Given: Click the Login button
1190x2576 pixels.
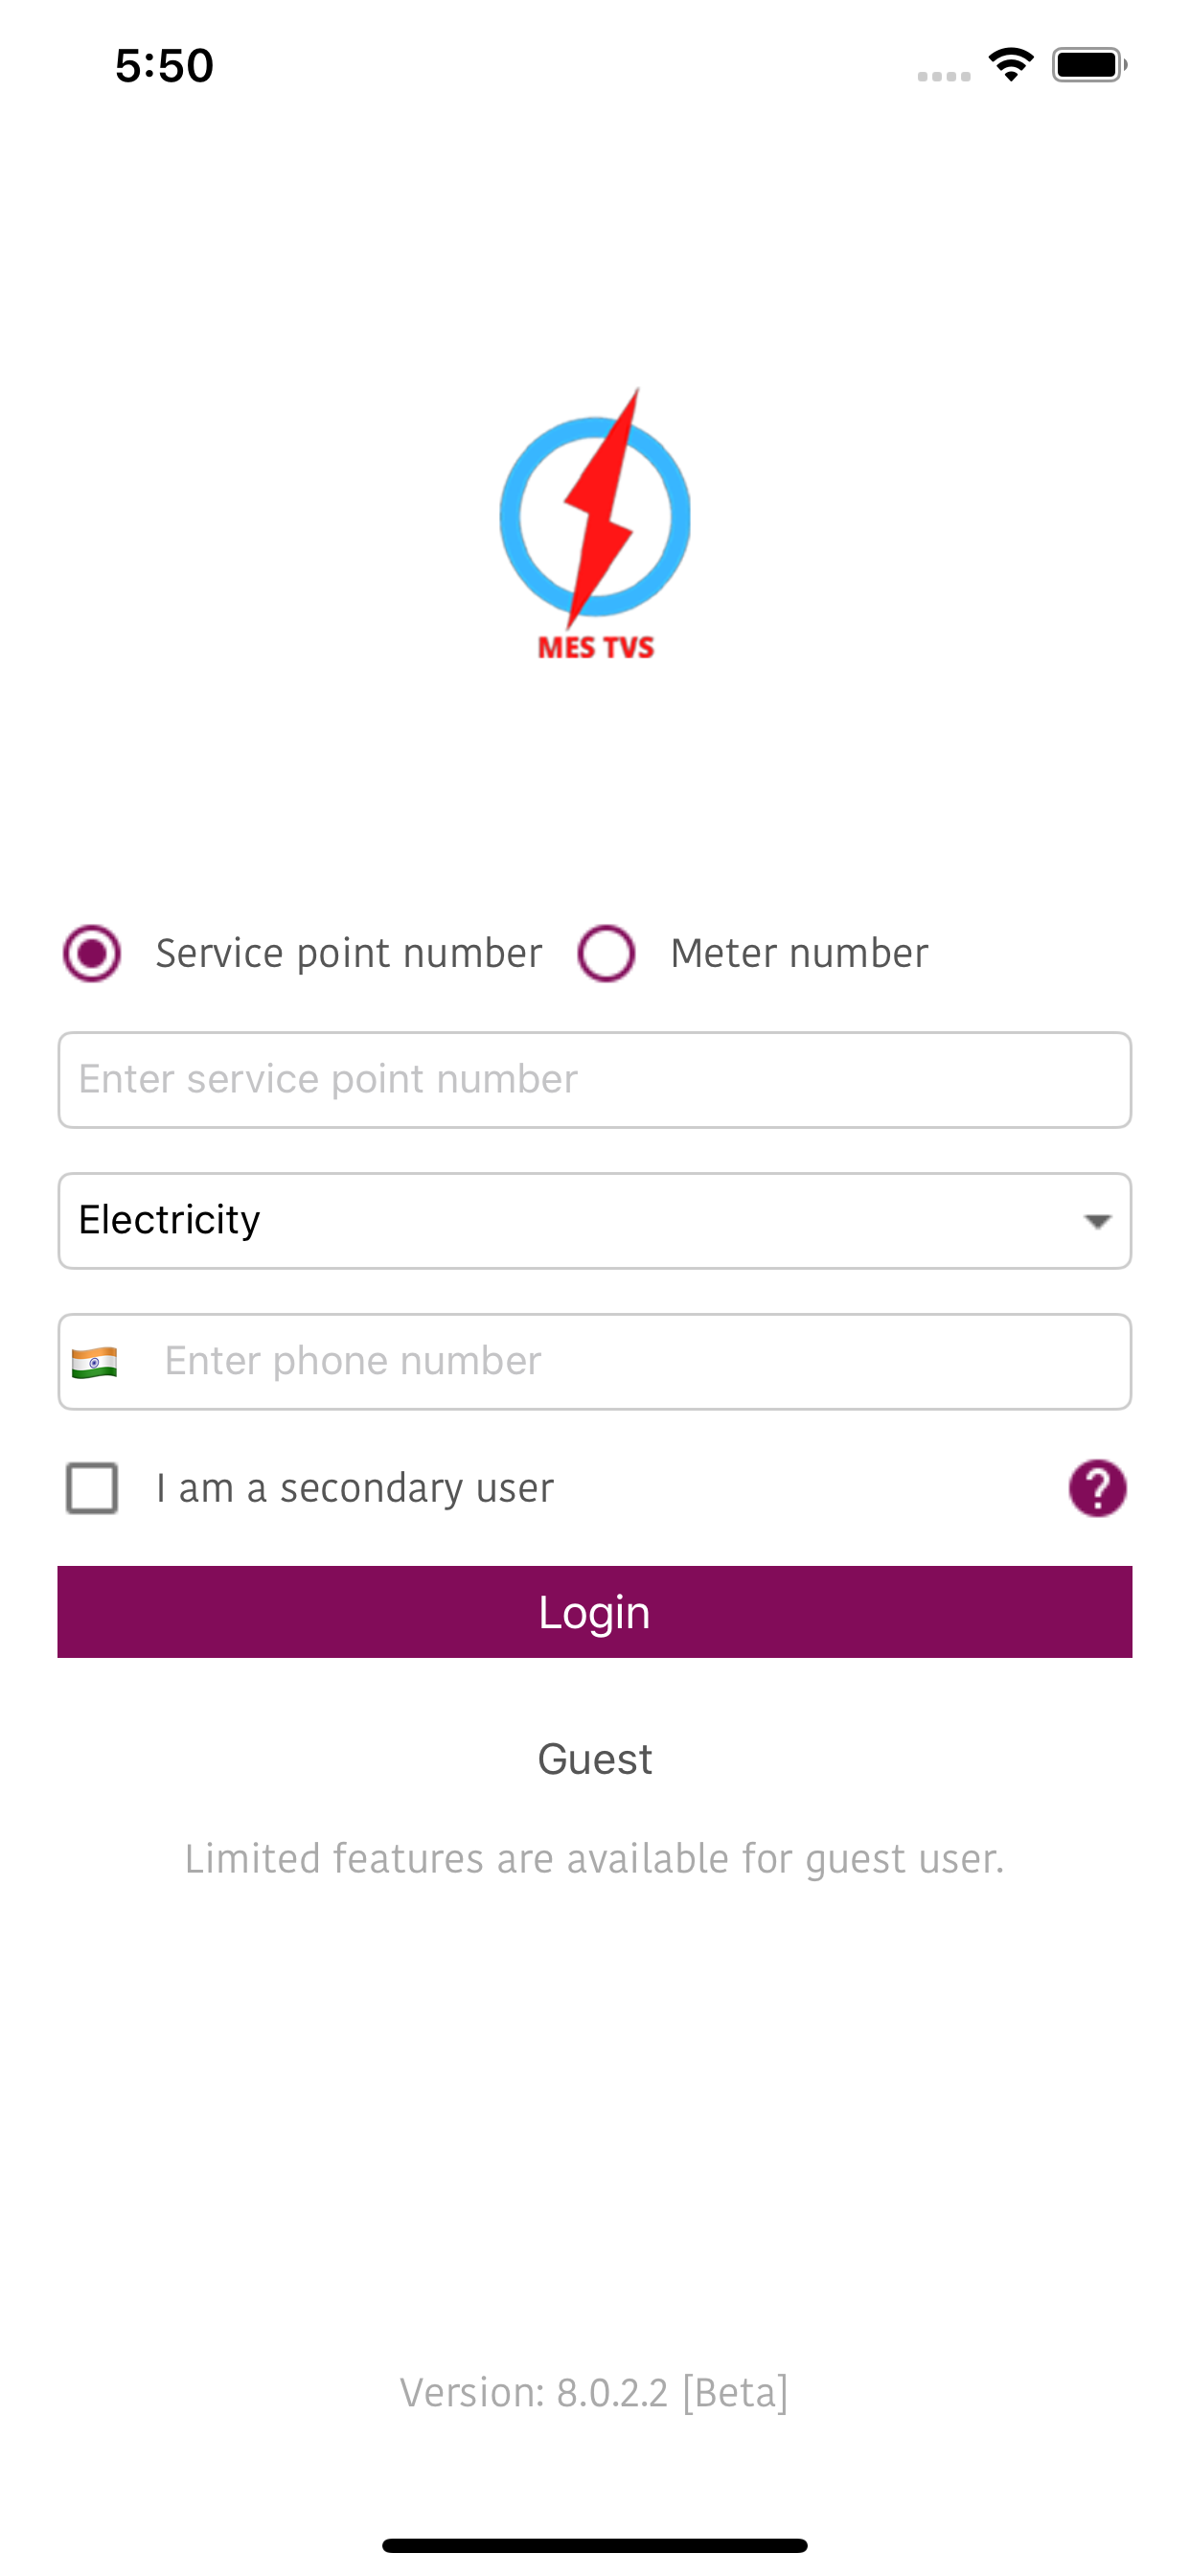Looking at the screenshot, I should (x=595, y=1612).
